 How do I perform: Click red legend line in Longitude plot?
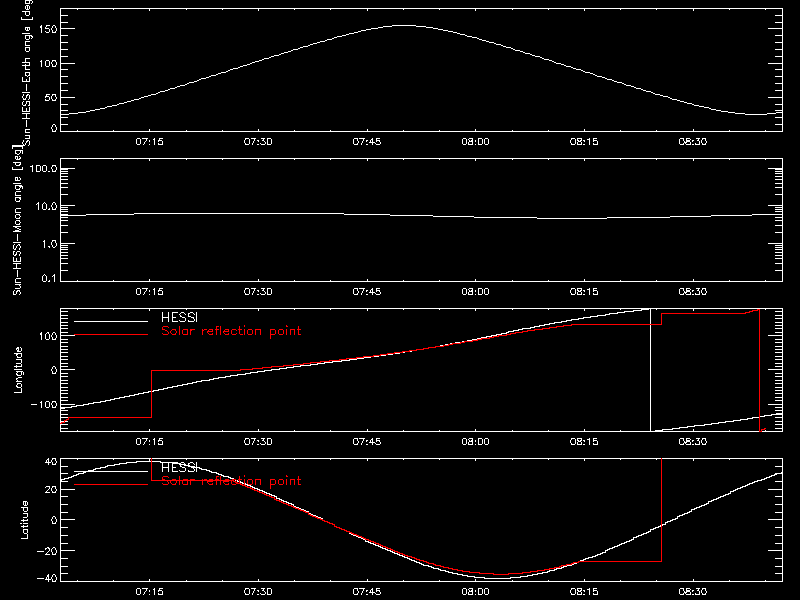(111, 335)
